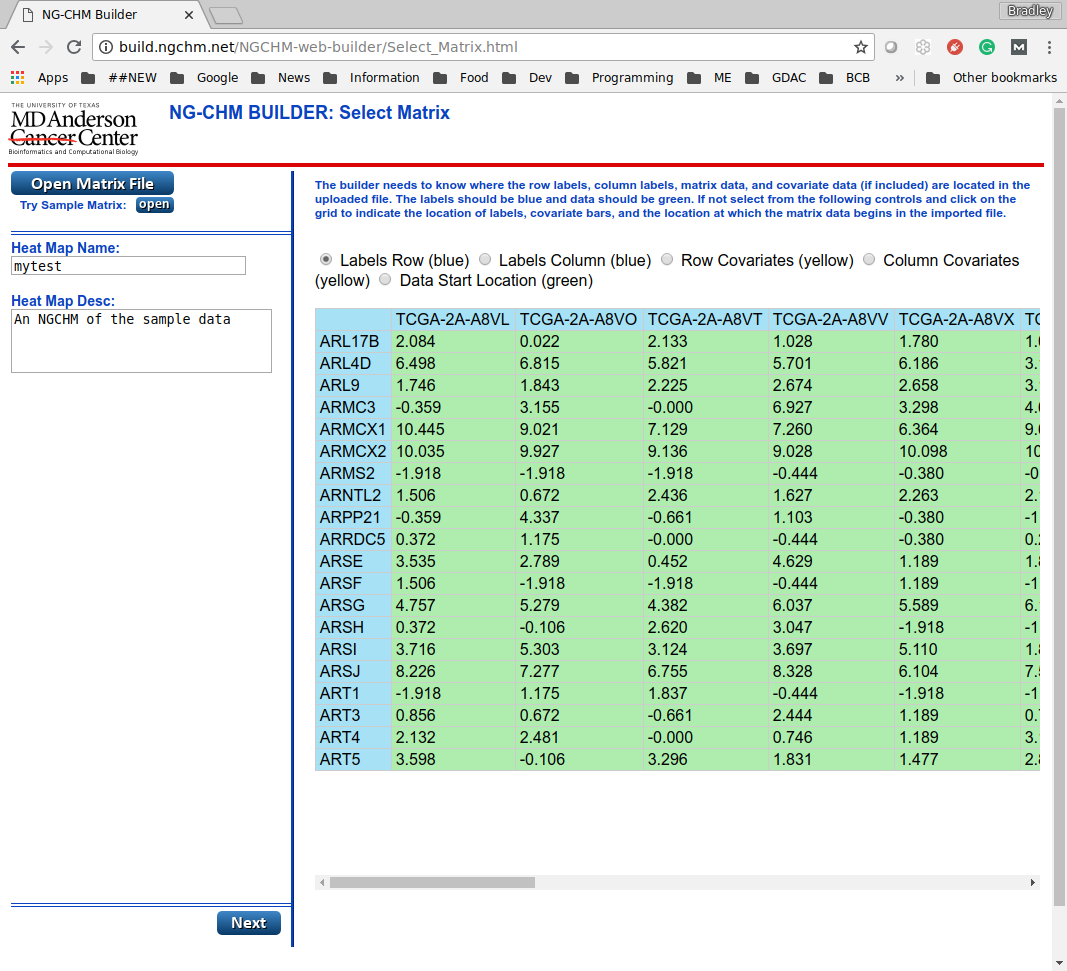The width and height of the screenshot is (1067, 971).
Task: Open the Information bookmark folder
Action: tap(372, 78)
